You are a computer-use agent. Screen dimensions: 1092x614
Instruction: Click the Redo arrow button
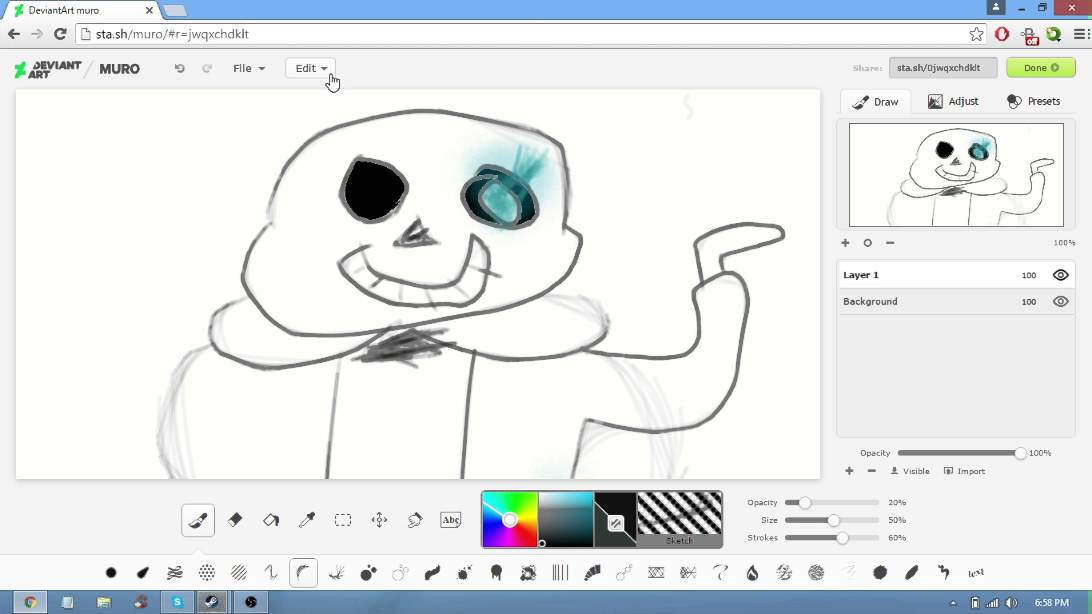tap(207, 68)
